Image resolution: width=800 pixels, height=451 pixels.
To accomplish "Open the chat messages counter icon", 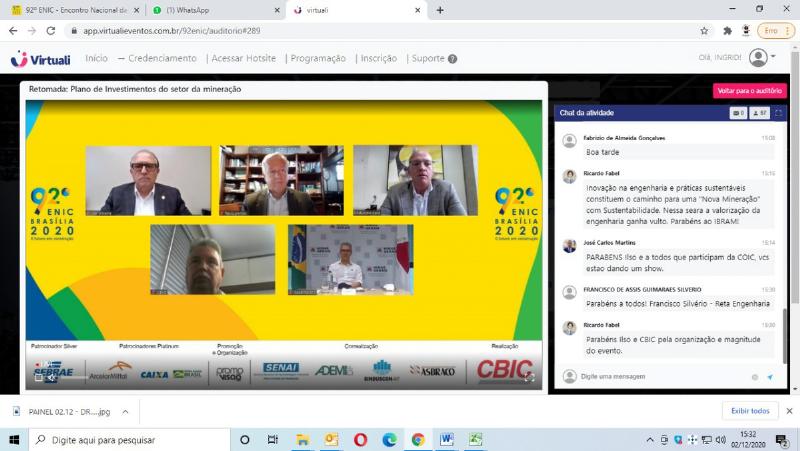I will click(738, 113).
